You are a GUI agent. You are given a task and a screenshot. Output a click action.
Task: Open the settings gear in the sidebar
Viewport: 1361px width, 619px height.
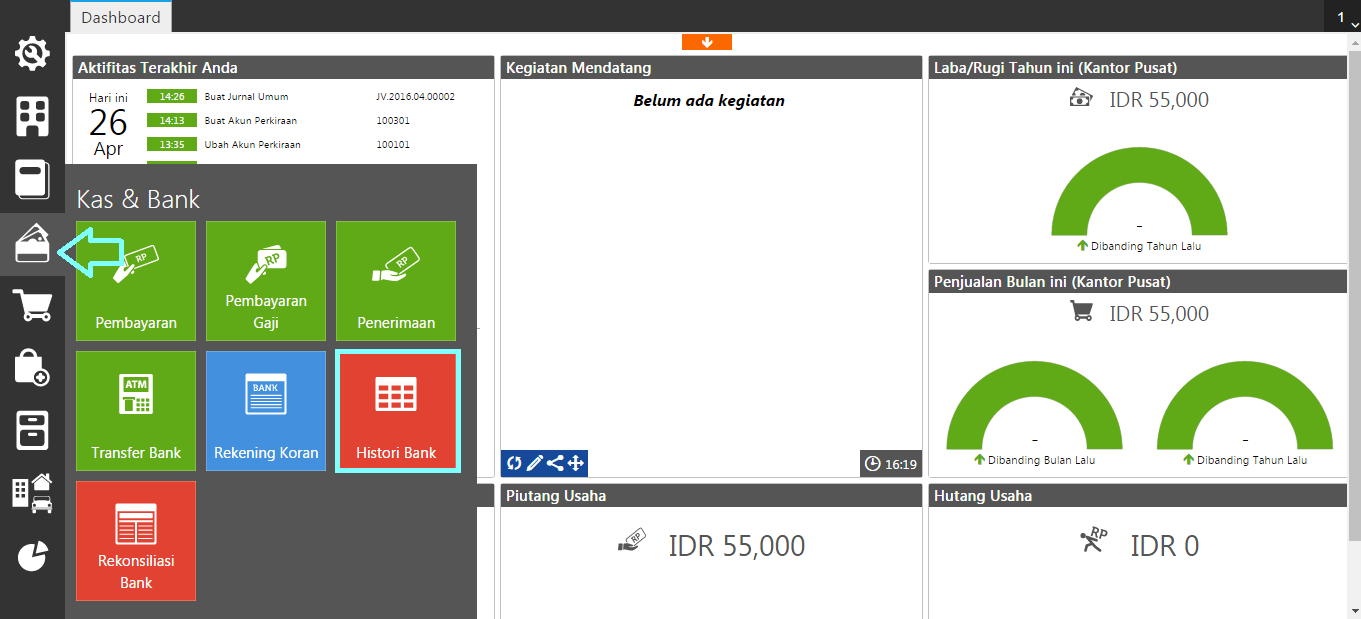click(32, 54)
